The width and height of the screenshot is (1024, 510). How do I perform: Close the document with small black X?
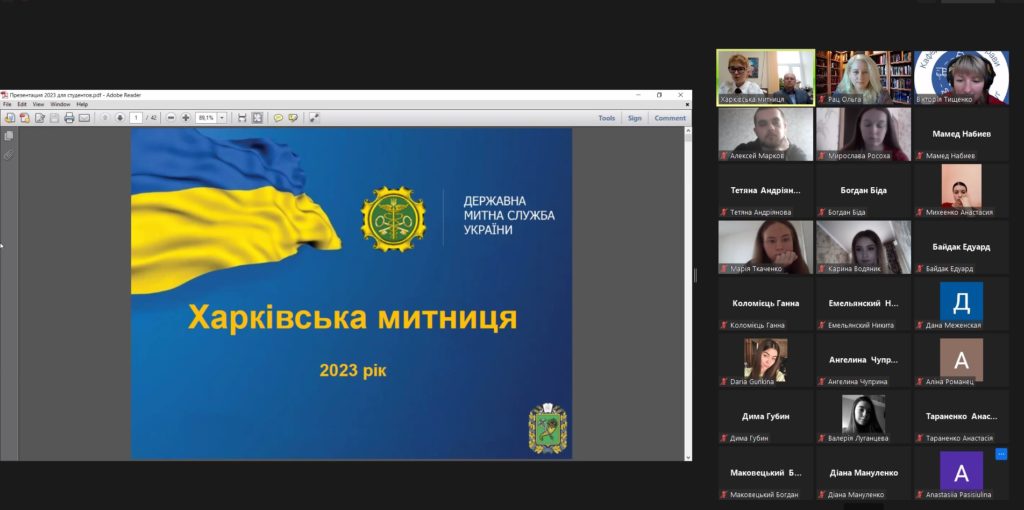687,104
